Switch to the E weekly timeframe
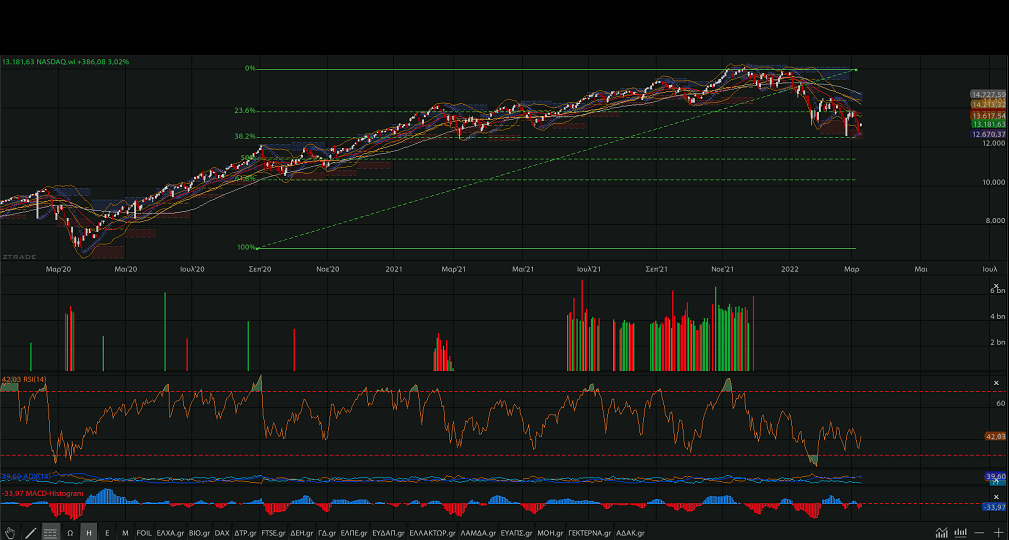The width and height of the screenshot is (1009, 540). [x=107, y=533]
